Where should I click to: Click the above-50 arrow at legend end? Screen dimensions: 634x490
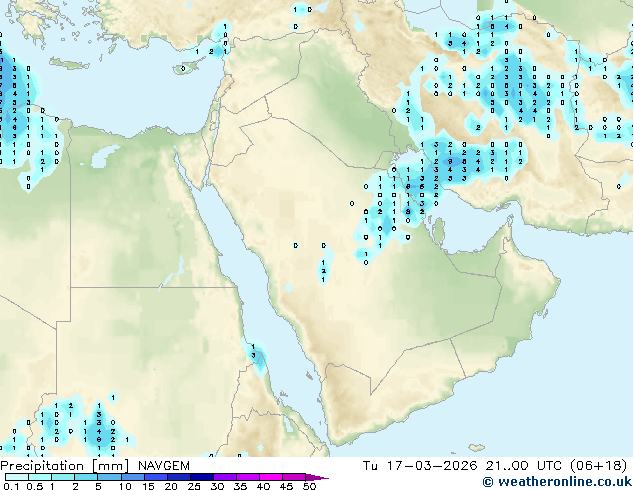click(x=317, y=477)
